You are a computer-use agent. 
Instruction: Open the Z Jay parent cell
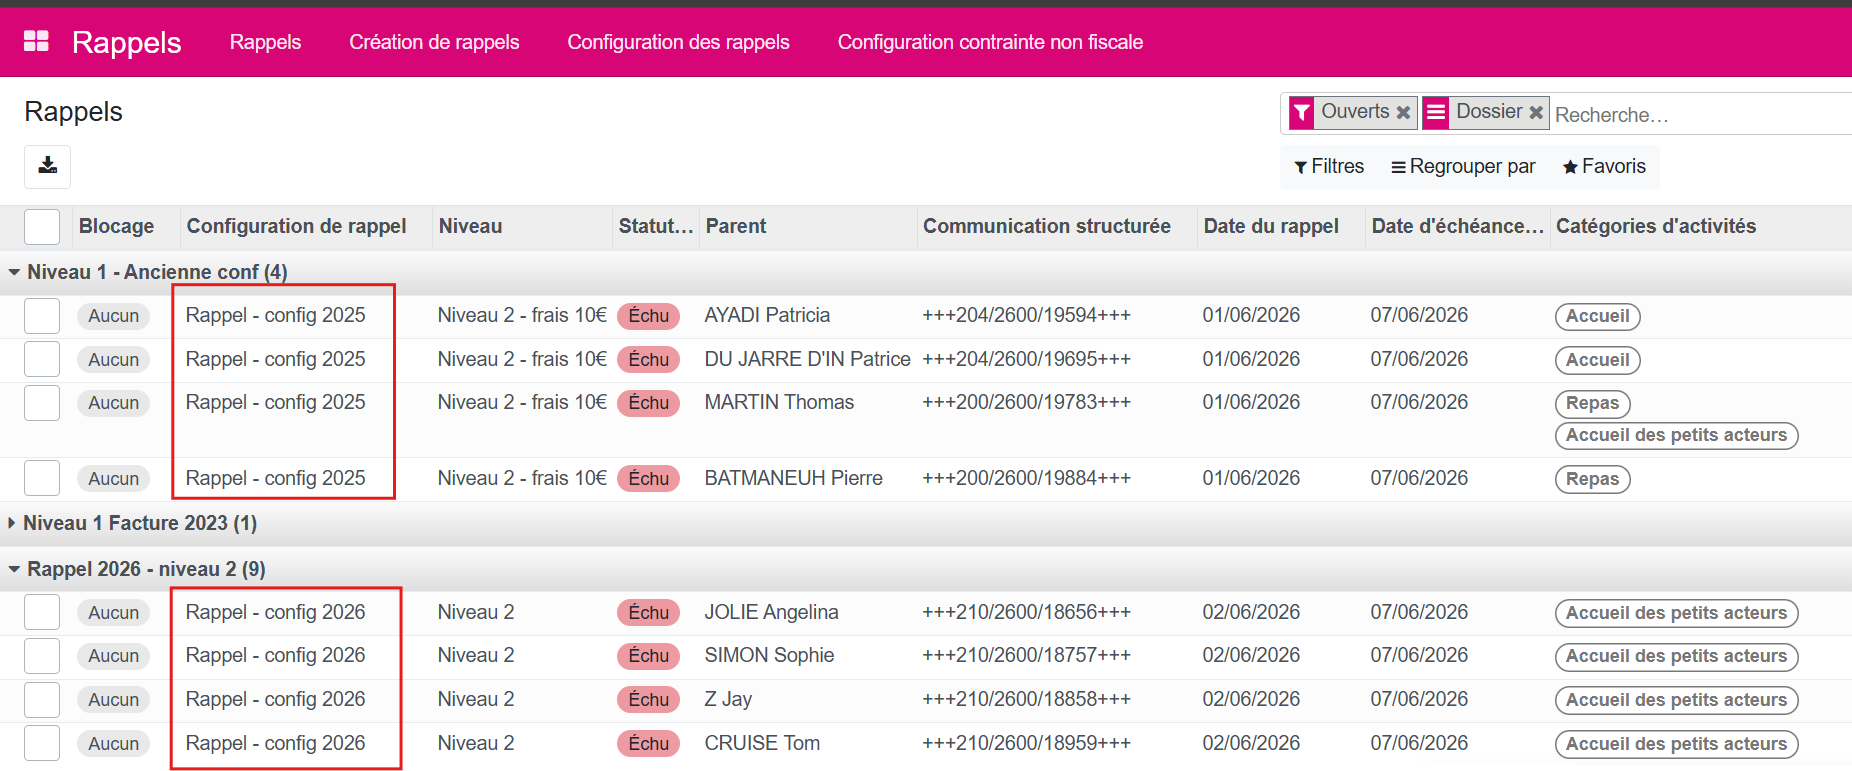(728, 699)
